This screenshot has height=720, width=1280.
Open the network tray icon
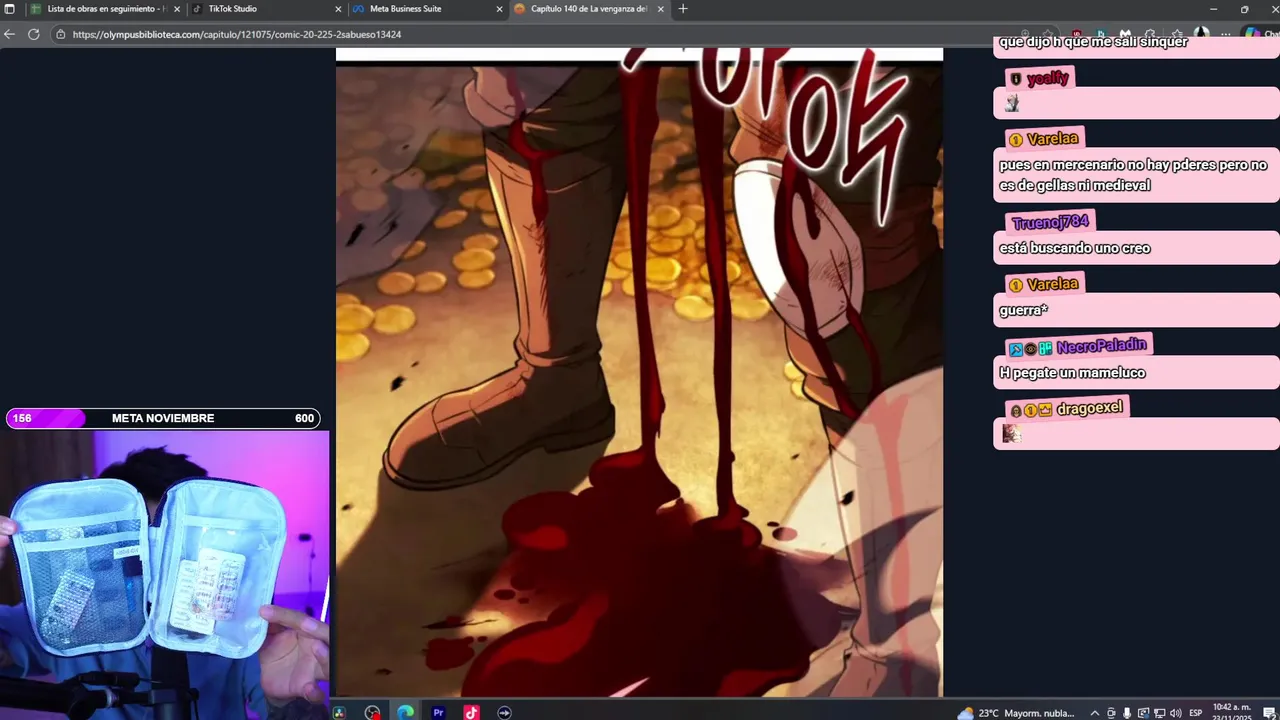1160,713
